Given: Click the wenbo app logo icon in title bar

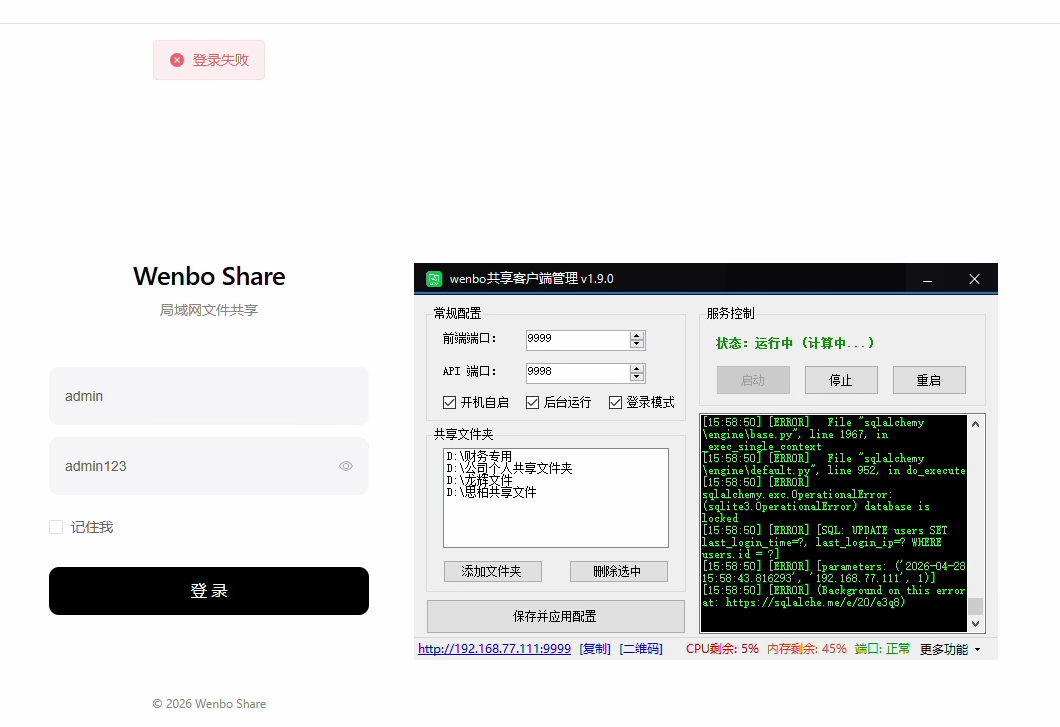Looking at the screenshot, I should pyautogui.click(x=434, y=279).
